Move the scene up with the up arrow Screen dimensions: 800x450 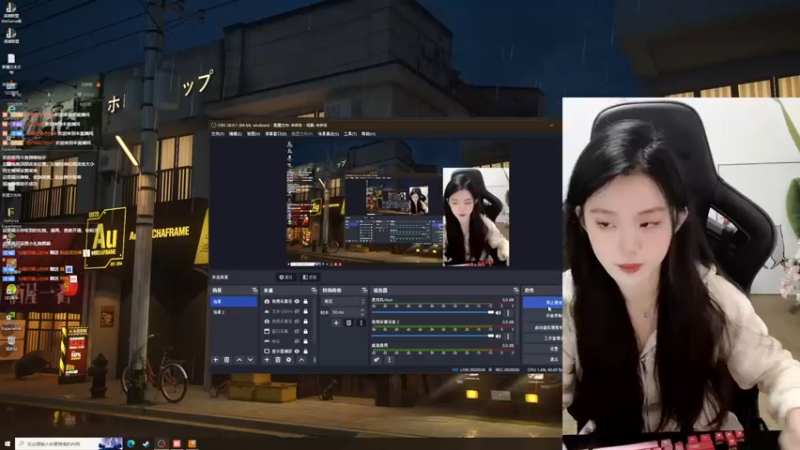(x=239, y=360)
